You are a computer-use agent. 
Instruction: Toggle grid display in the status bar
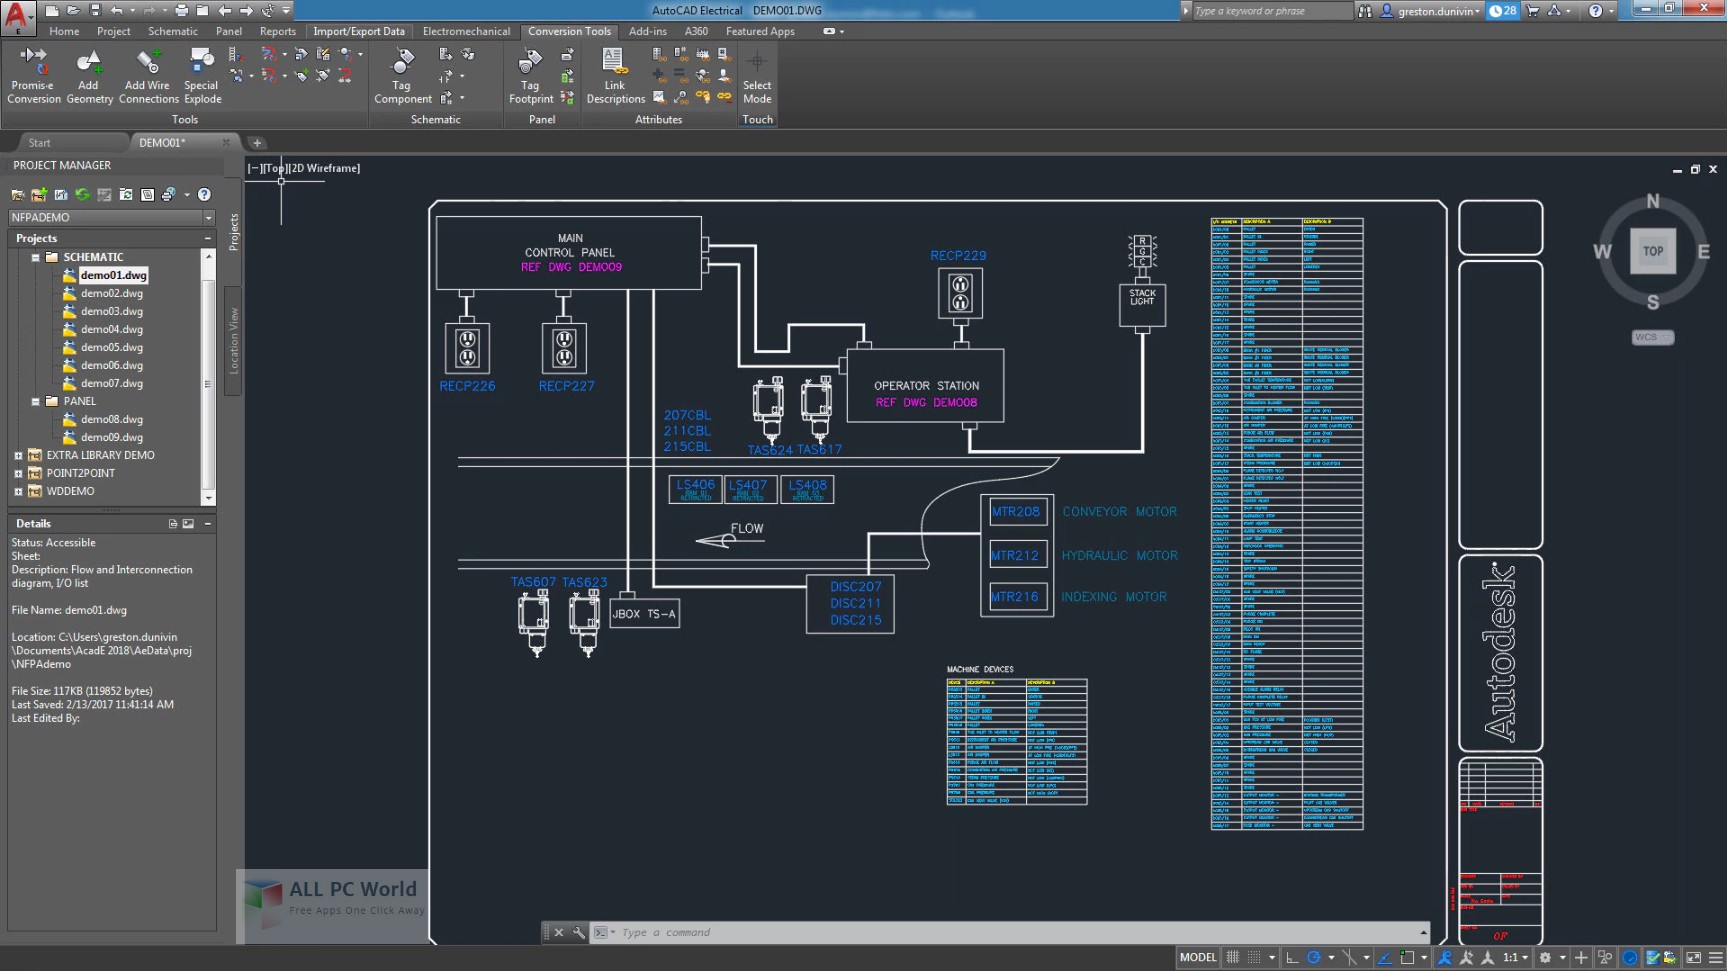(1234, 957)
